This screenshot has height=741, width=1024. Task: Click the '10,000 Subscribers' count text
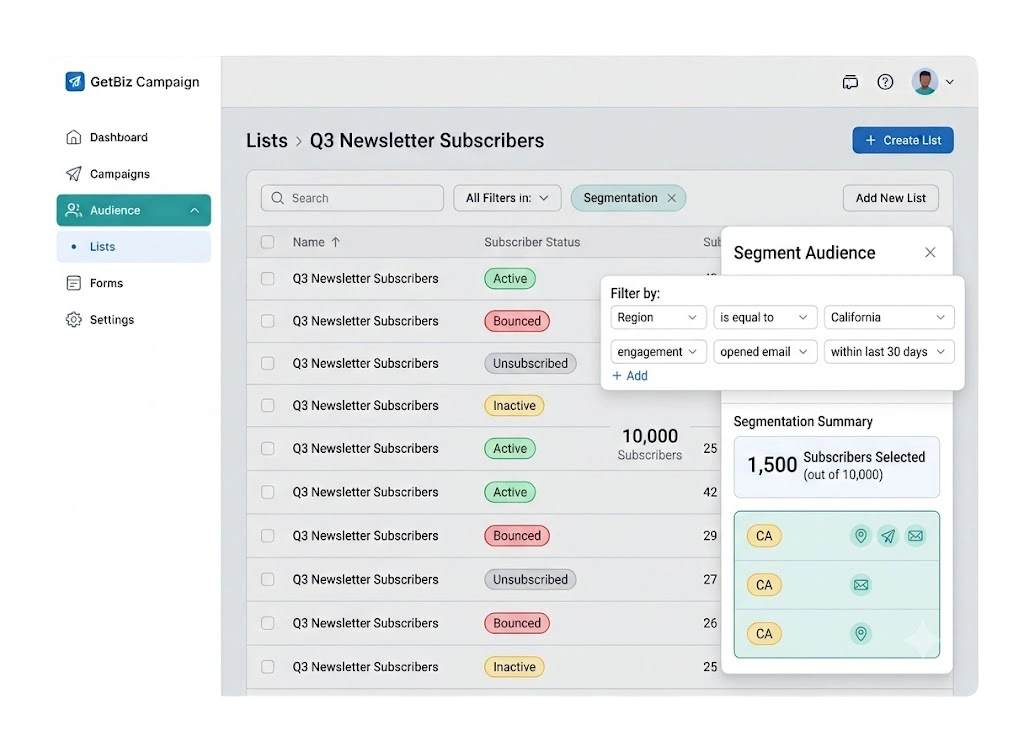[650, 444]
